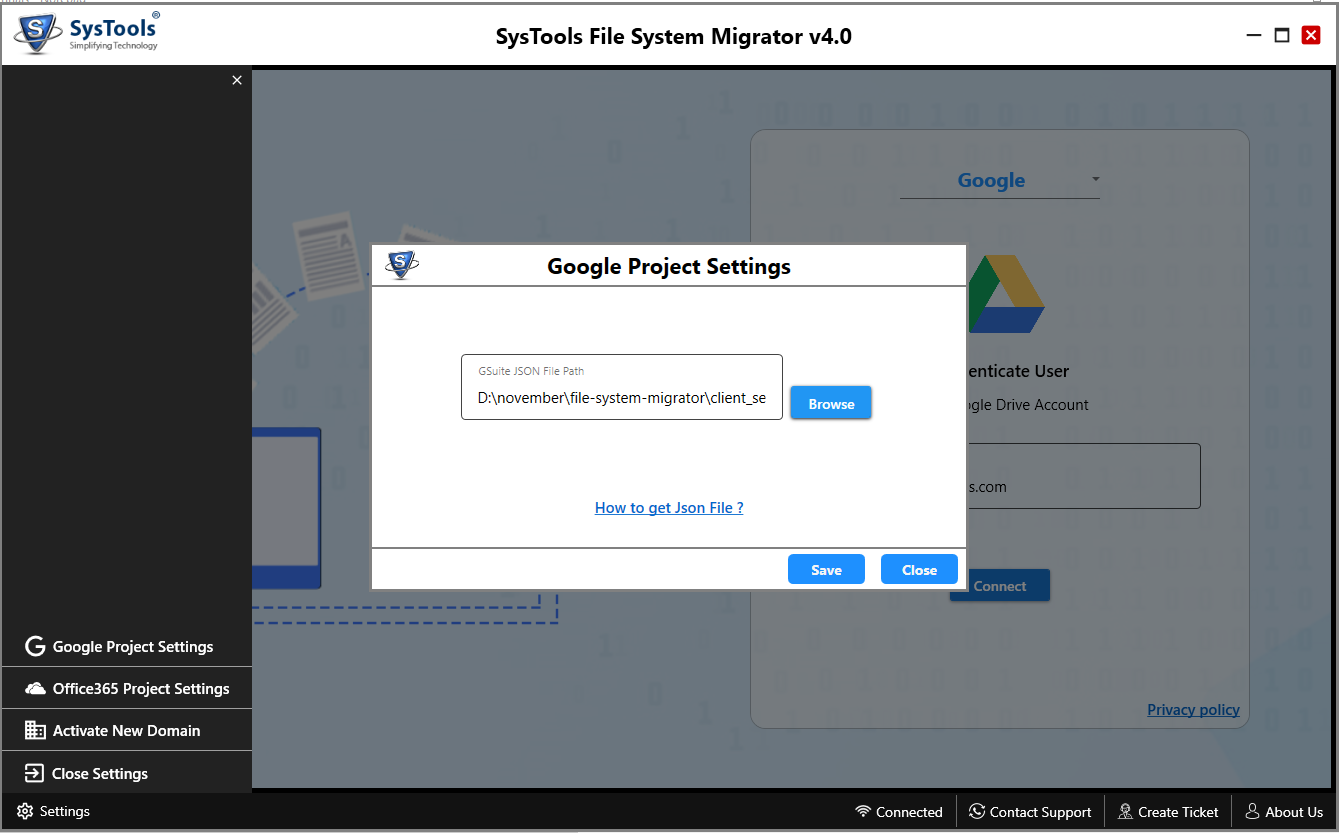Viewport: 1339px width, 833px height.
Task: Open How to get Json File link
Action: (x=669, y=507)
